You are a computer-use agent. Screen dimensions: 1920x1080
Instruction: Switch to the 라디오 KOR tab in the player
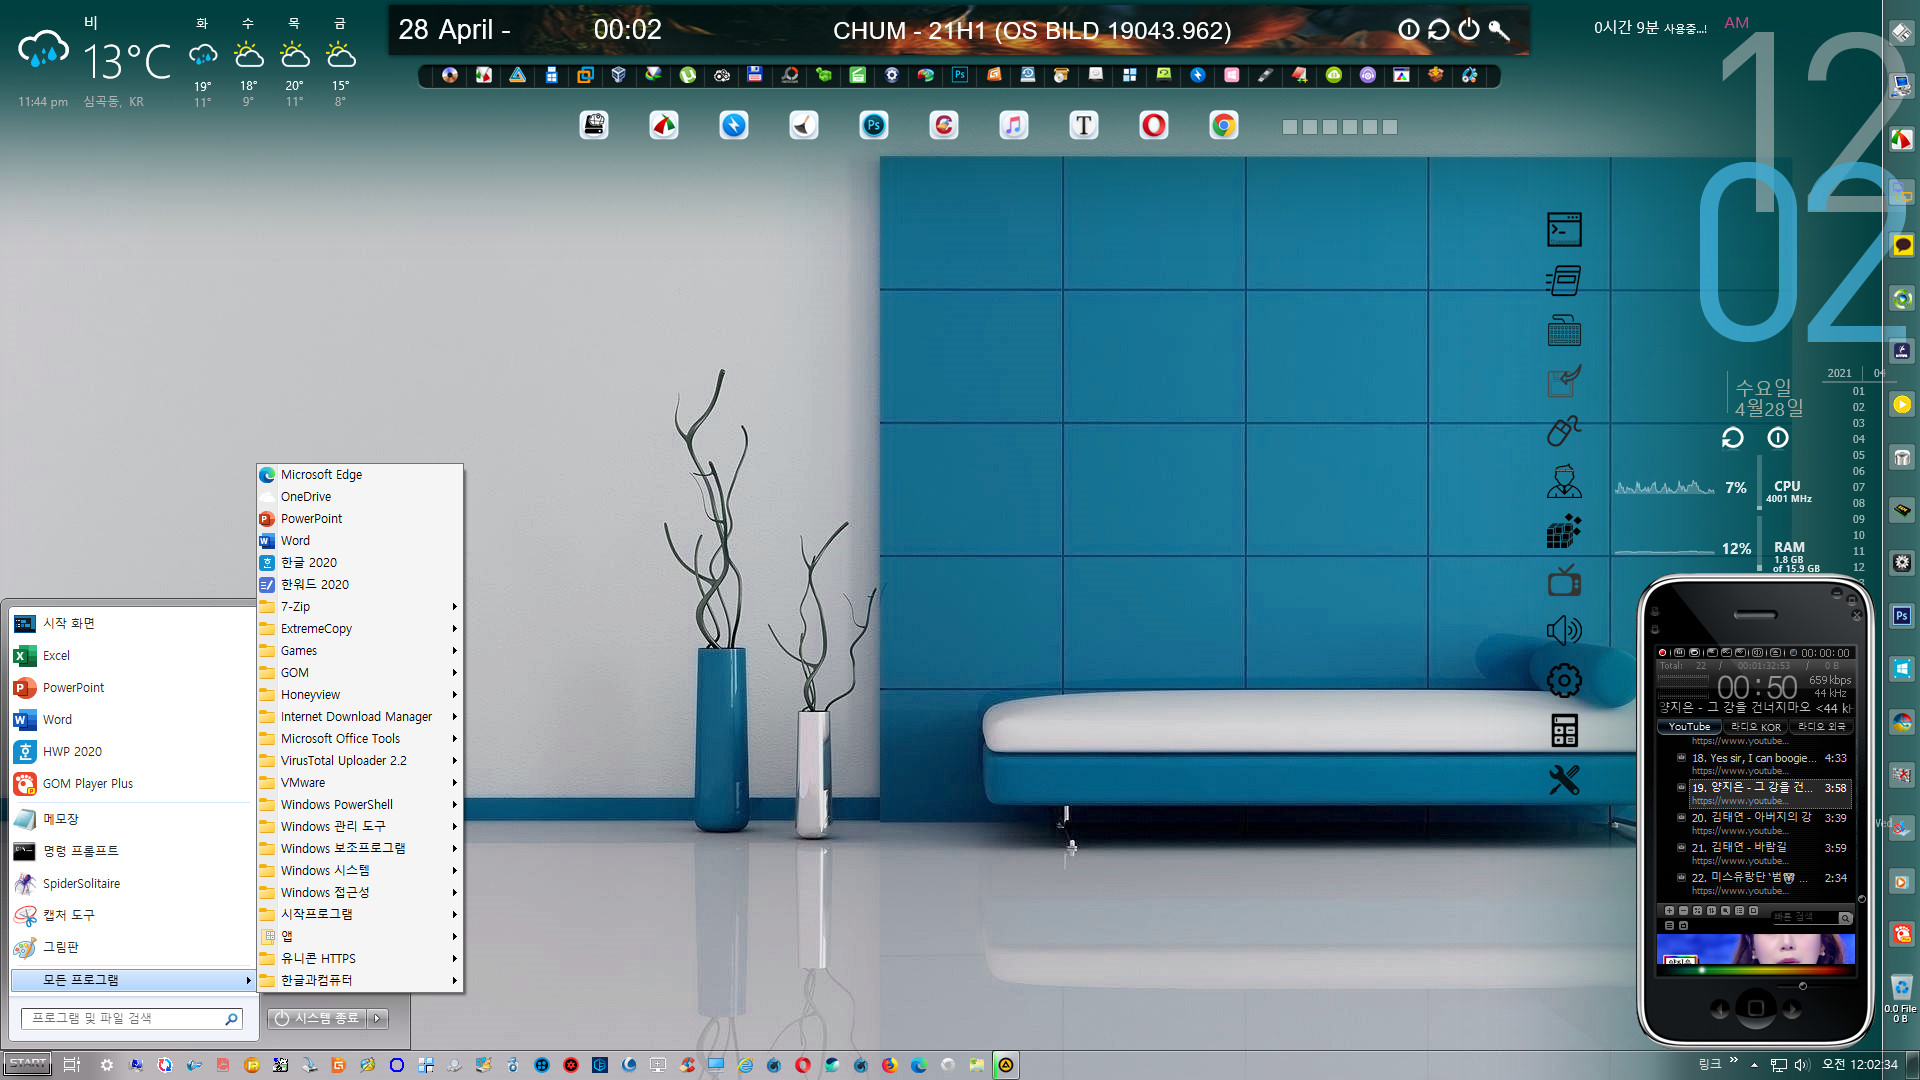click(1755, 727)
